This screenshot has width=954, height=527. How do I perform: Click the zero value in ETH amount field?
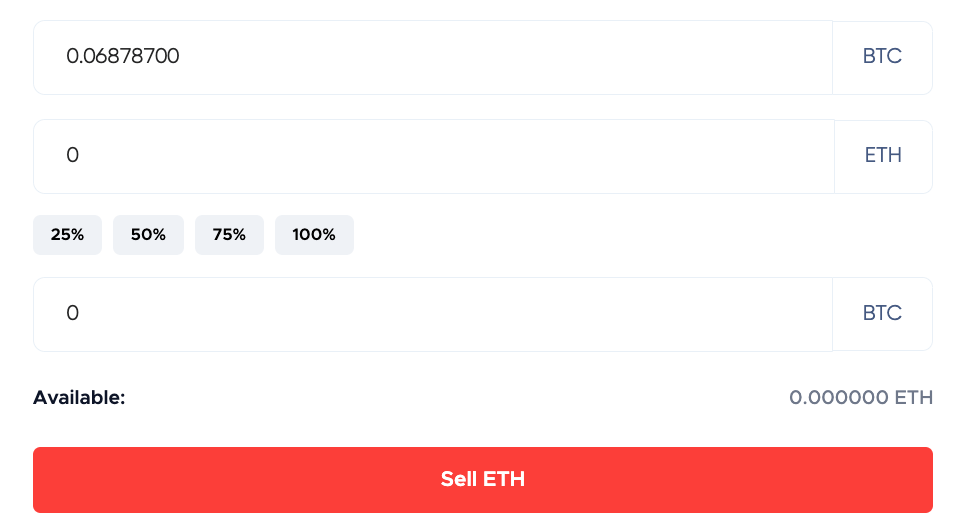[x=72, y=156]
